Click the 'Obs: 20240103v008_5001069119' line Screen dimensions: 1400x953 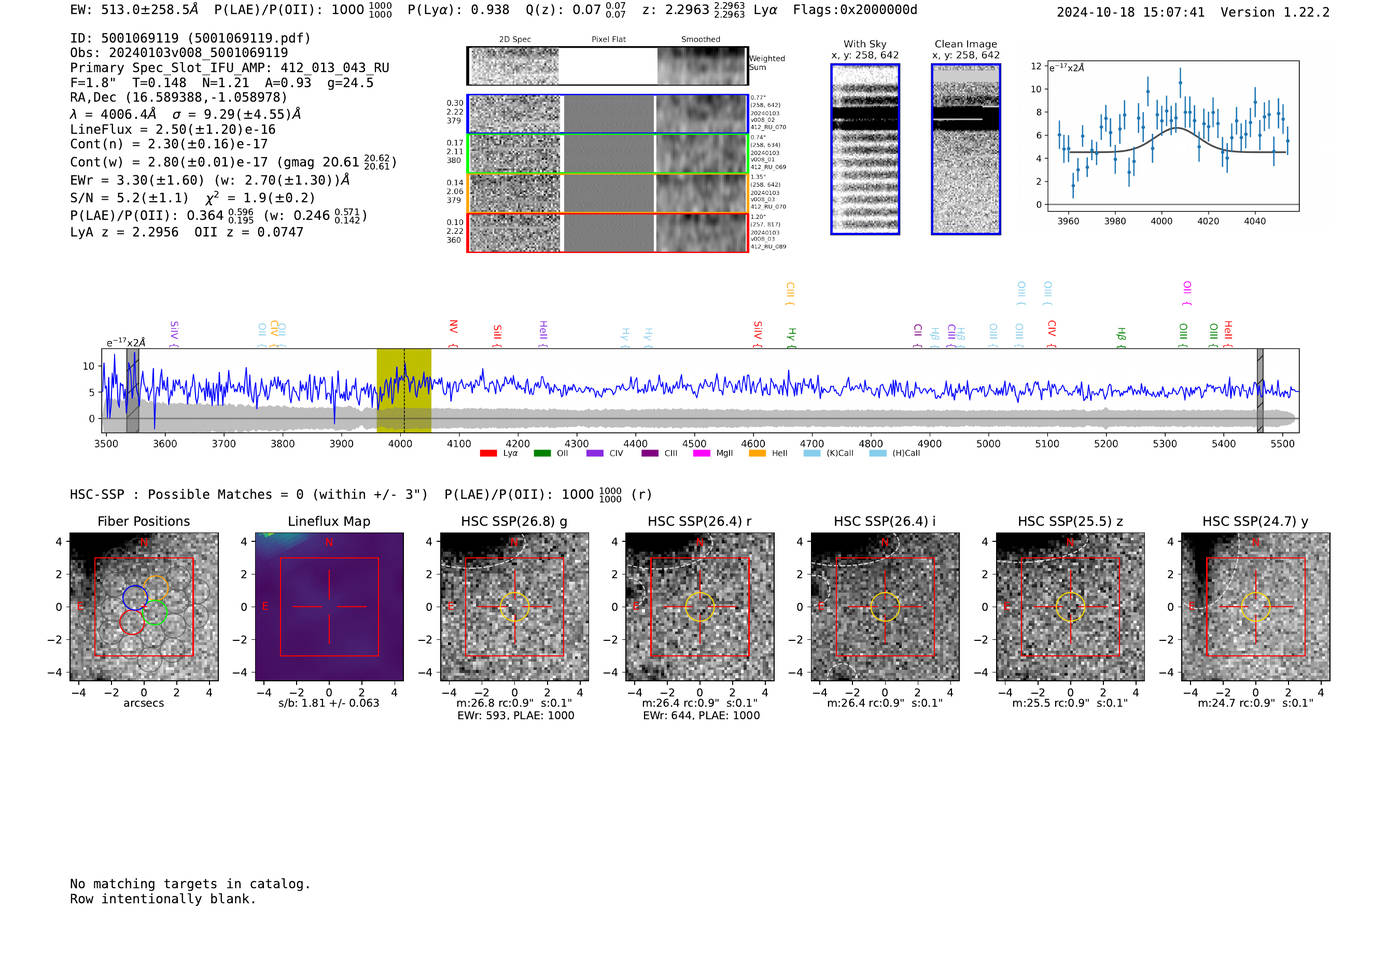click(179, 53)
